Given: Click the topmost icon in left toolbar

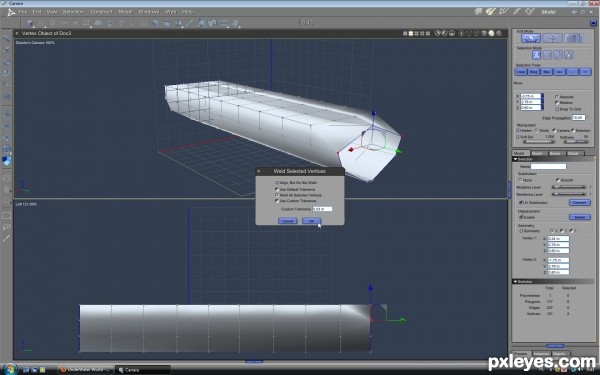Looking at the screenshot, I should [7, 39].
